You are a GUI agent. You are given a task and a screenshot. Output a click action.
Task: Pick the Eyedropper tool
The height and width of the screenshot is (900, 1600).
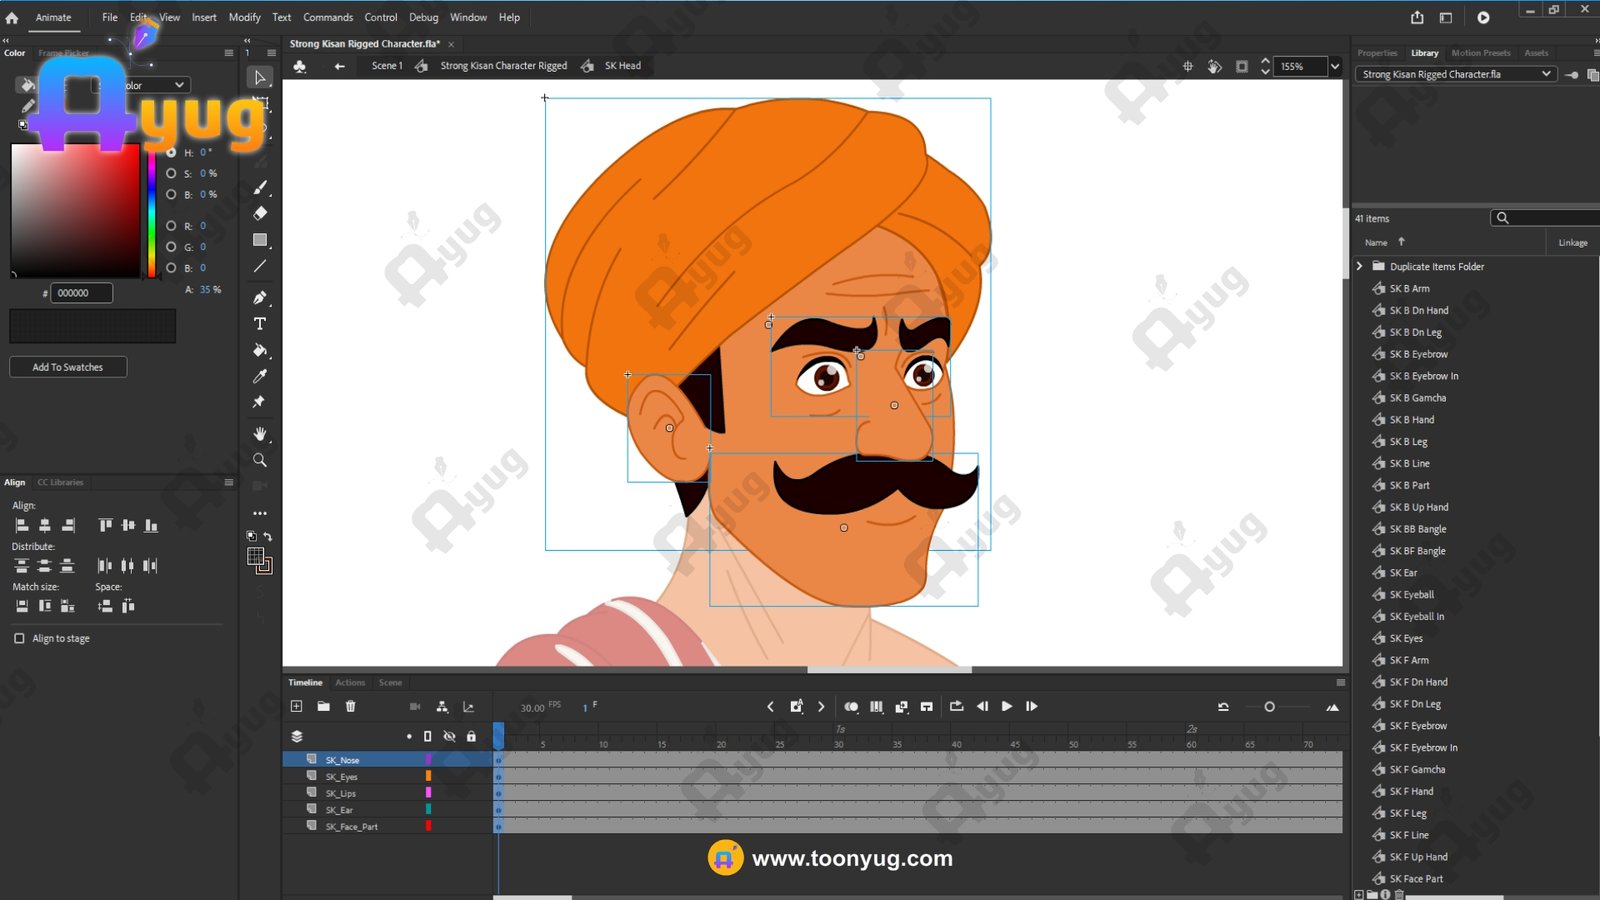[x=260, y=376]
